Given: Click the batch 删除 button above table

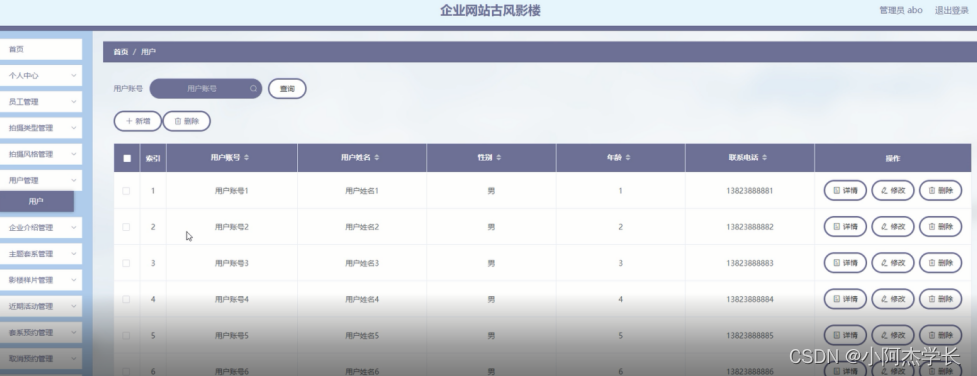Looking at the screenshot, I should pos(186,122).
